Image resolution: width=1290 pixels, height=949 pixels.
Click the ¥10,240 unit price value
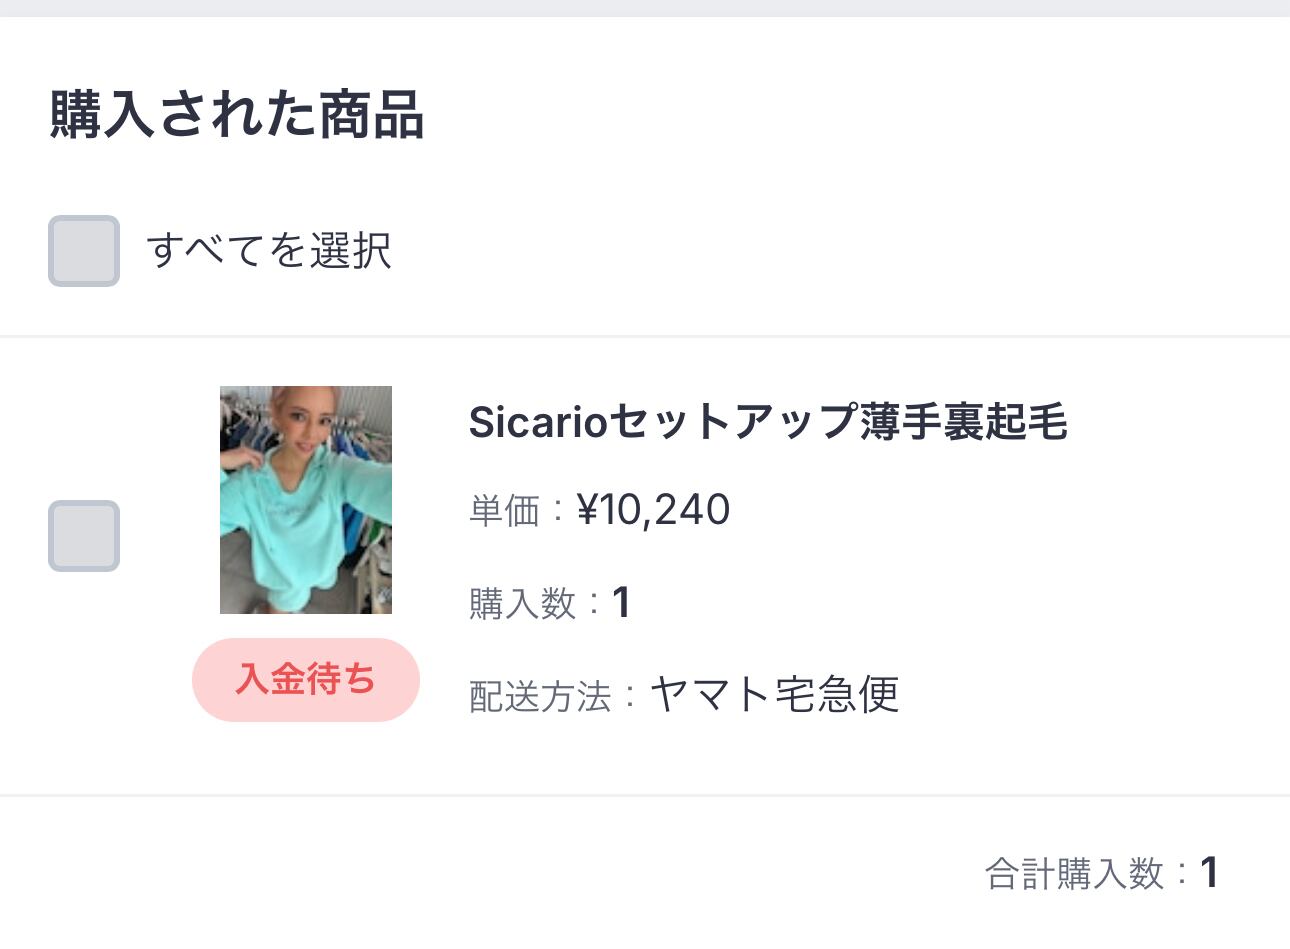click(x=654, y=510)
